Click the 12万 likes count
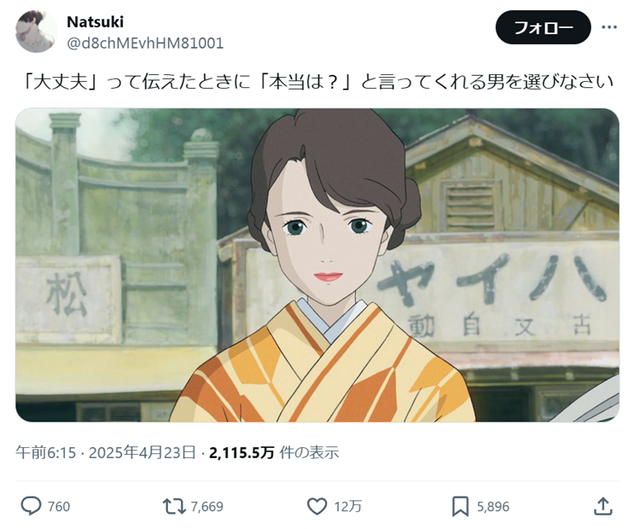640x529 pixels. 348,507
